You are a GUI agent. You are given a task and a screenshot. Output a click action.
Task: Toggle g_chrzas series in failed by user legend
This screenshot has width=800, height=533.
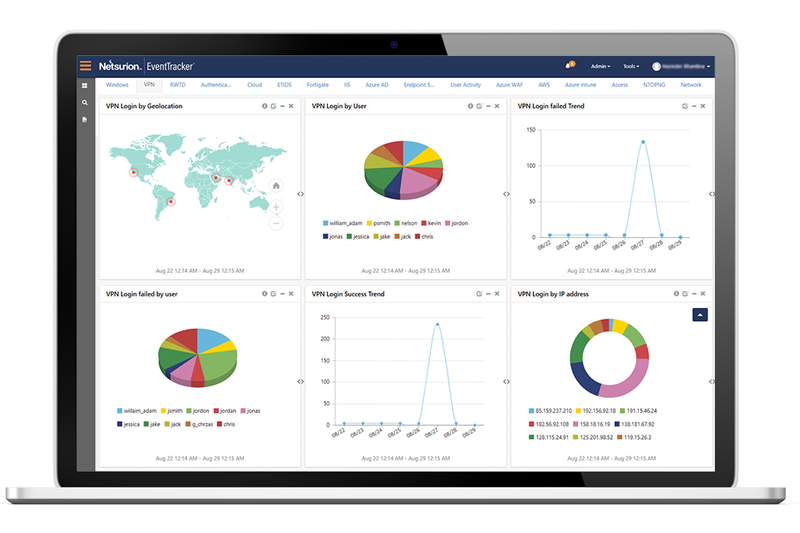coord(199,424)
